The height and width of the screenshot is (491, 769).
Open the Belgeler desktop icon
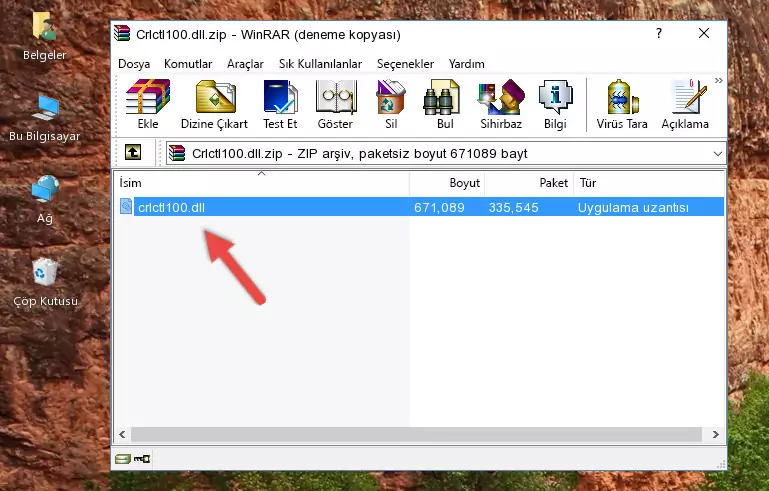(x=45, y=26)
